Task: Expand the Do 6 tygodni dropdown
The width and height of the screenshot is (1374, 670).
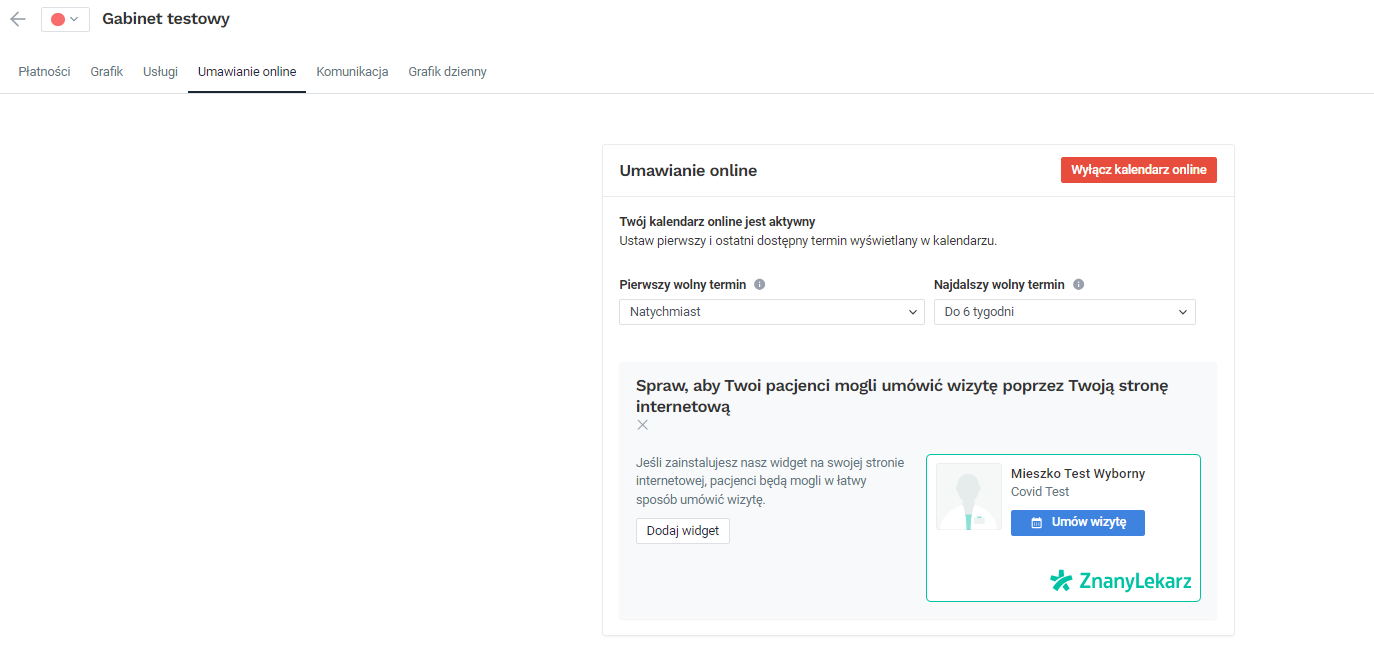Action: (1064, 312)
